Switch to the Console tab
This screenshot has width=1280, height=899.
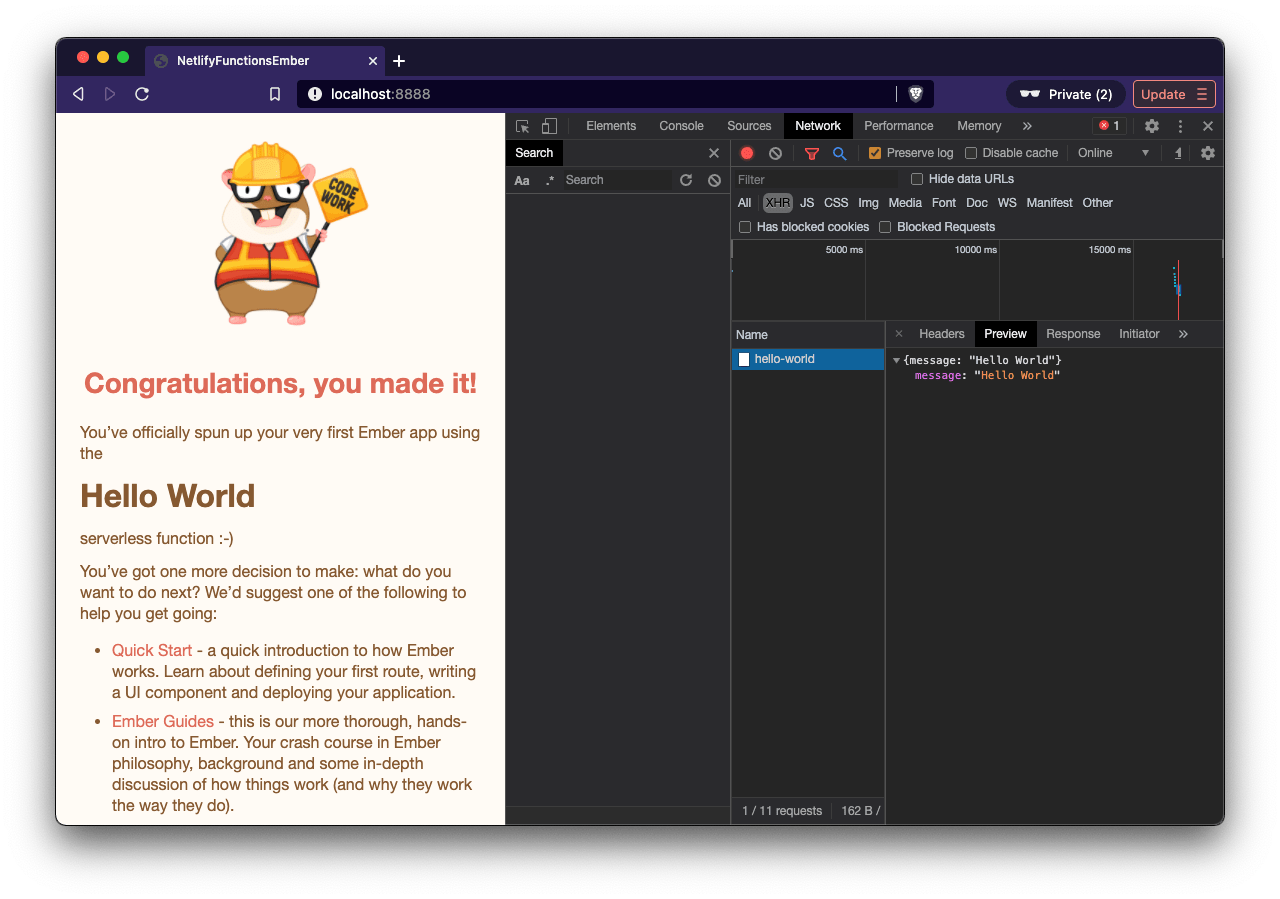click(681, 126)
